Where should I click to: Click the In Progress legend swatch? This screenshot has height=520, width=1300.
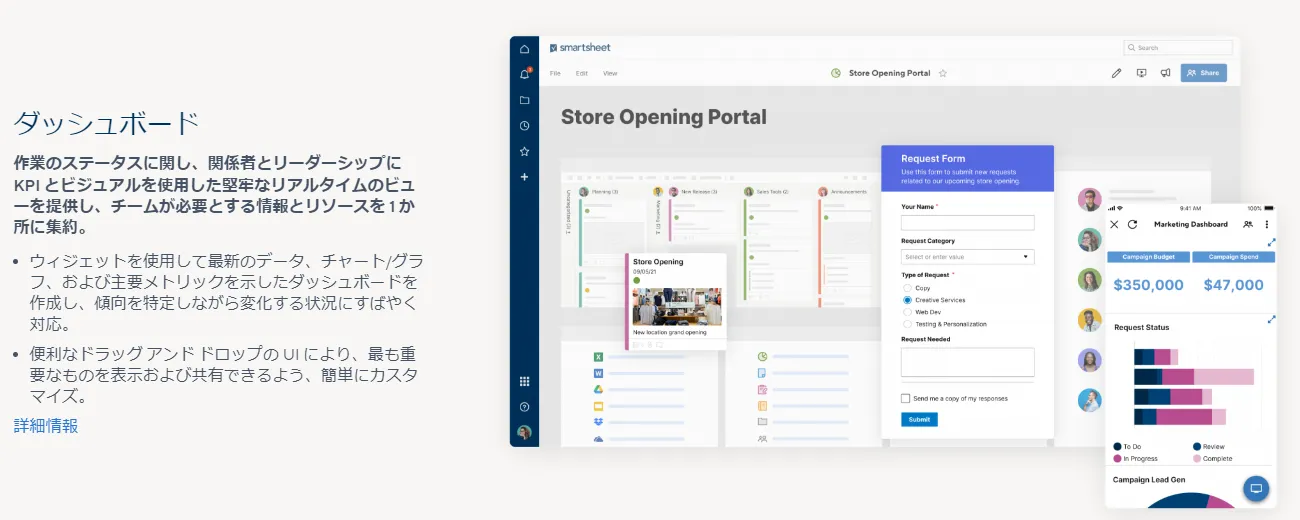[x=1117, y=459]
